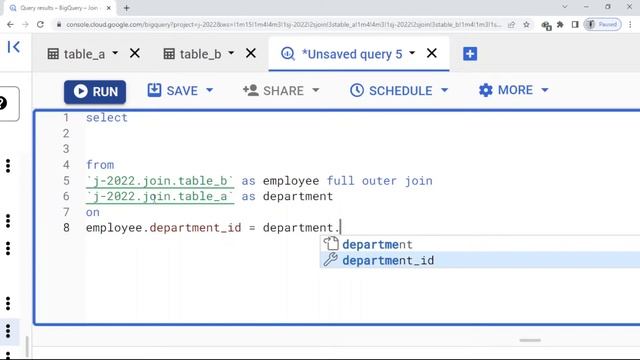Run the query
Image resolution: width=640 pixels, height=360 pixels.
95,91
